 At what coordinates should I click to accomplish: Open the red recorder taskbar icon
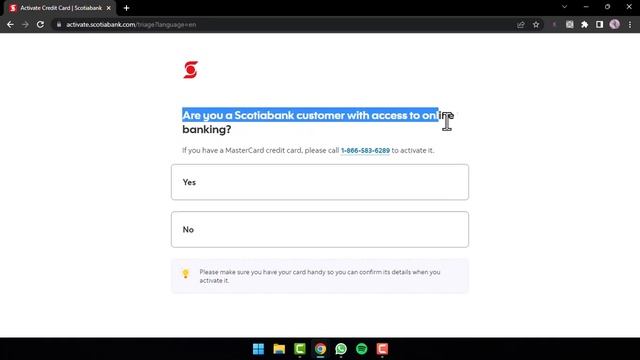382,349
